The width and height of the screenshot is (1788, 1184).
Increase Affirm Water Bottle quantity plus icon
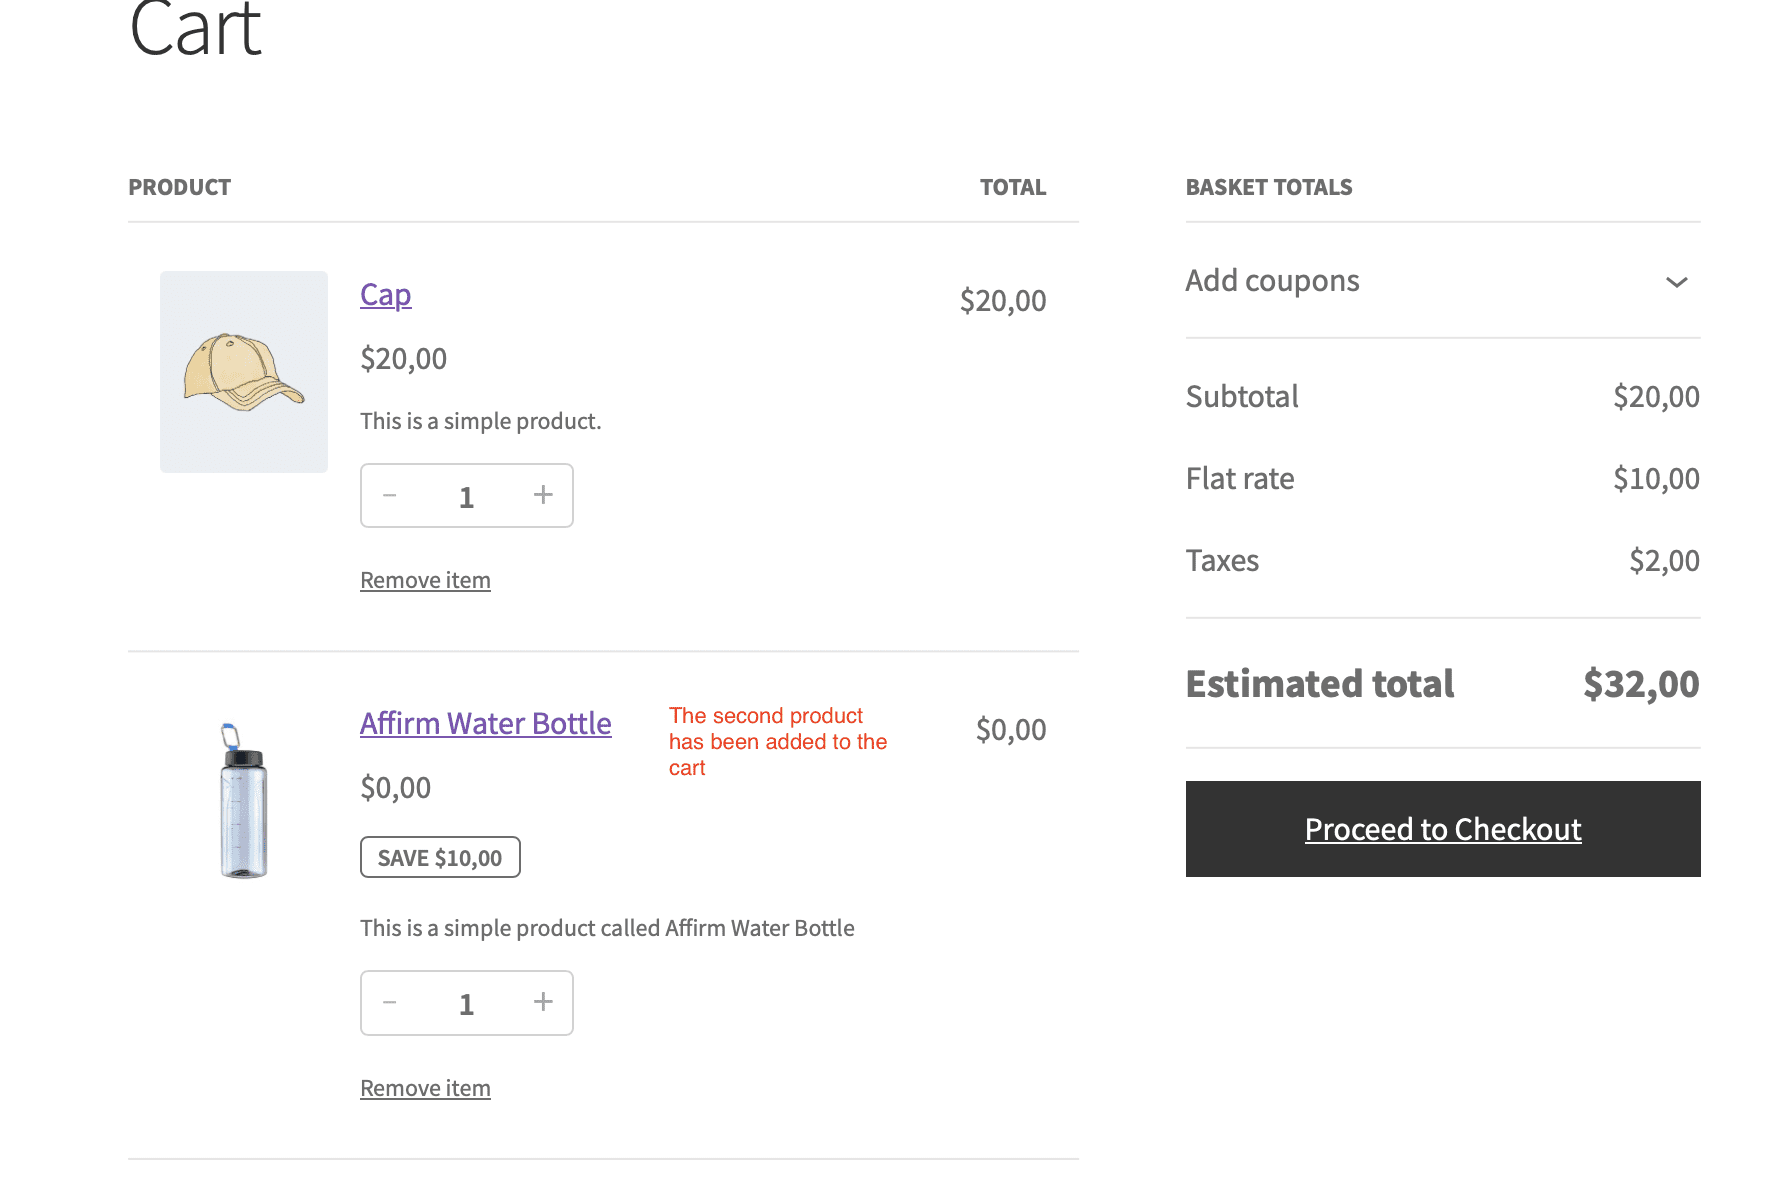tap(543, 1002)
